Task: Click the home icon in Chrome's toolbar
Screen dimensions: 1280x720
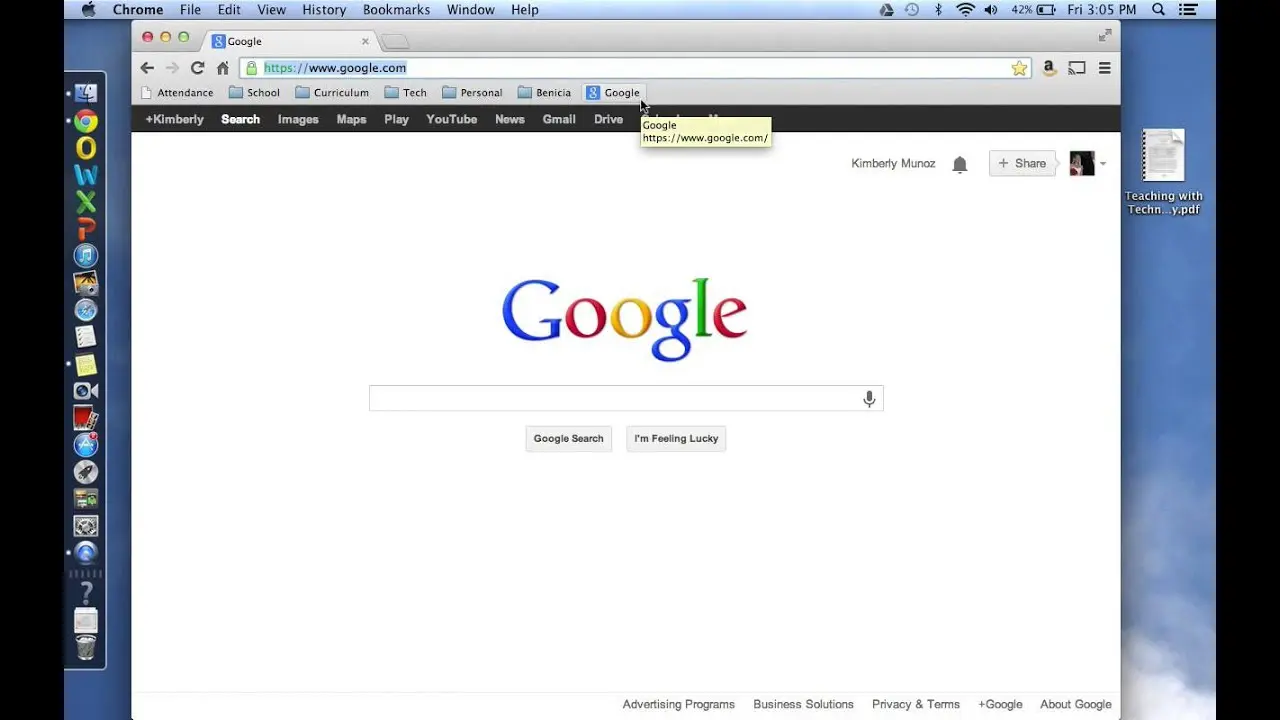Action: (222, 67)
